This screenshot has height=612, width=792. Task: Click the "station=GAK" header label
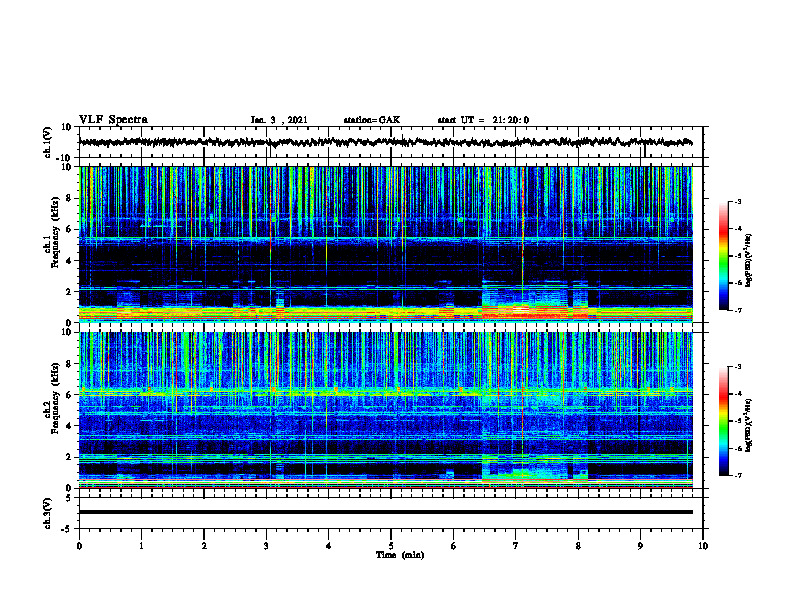pos(372,120)
